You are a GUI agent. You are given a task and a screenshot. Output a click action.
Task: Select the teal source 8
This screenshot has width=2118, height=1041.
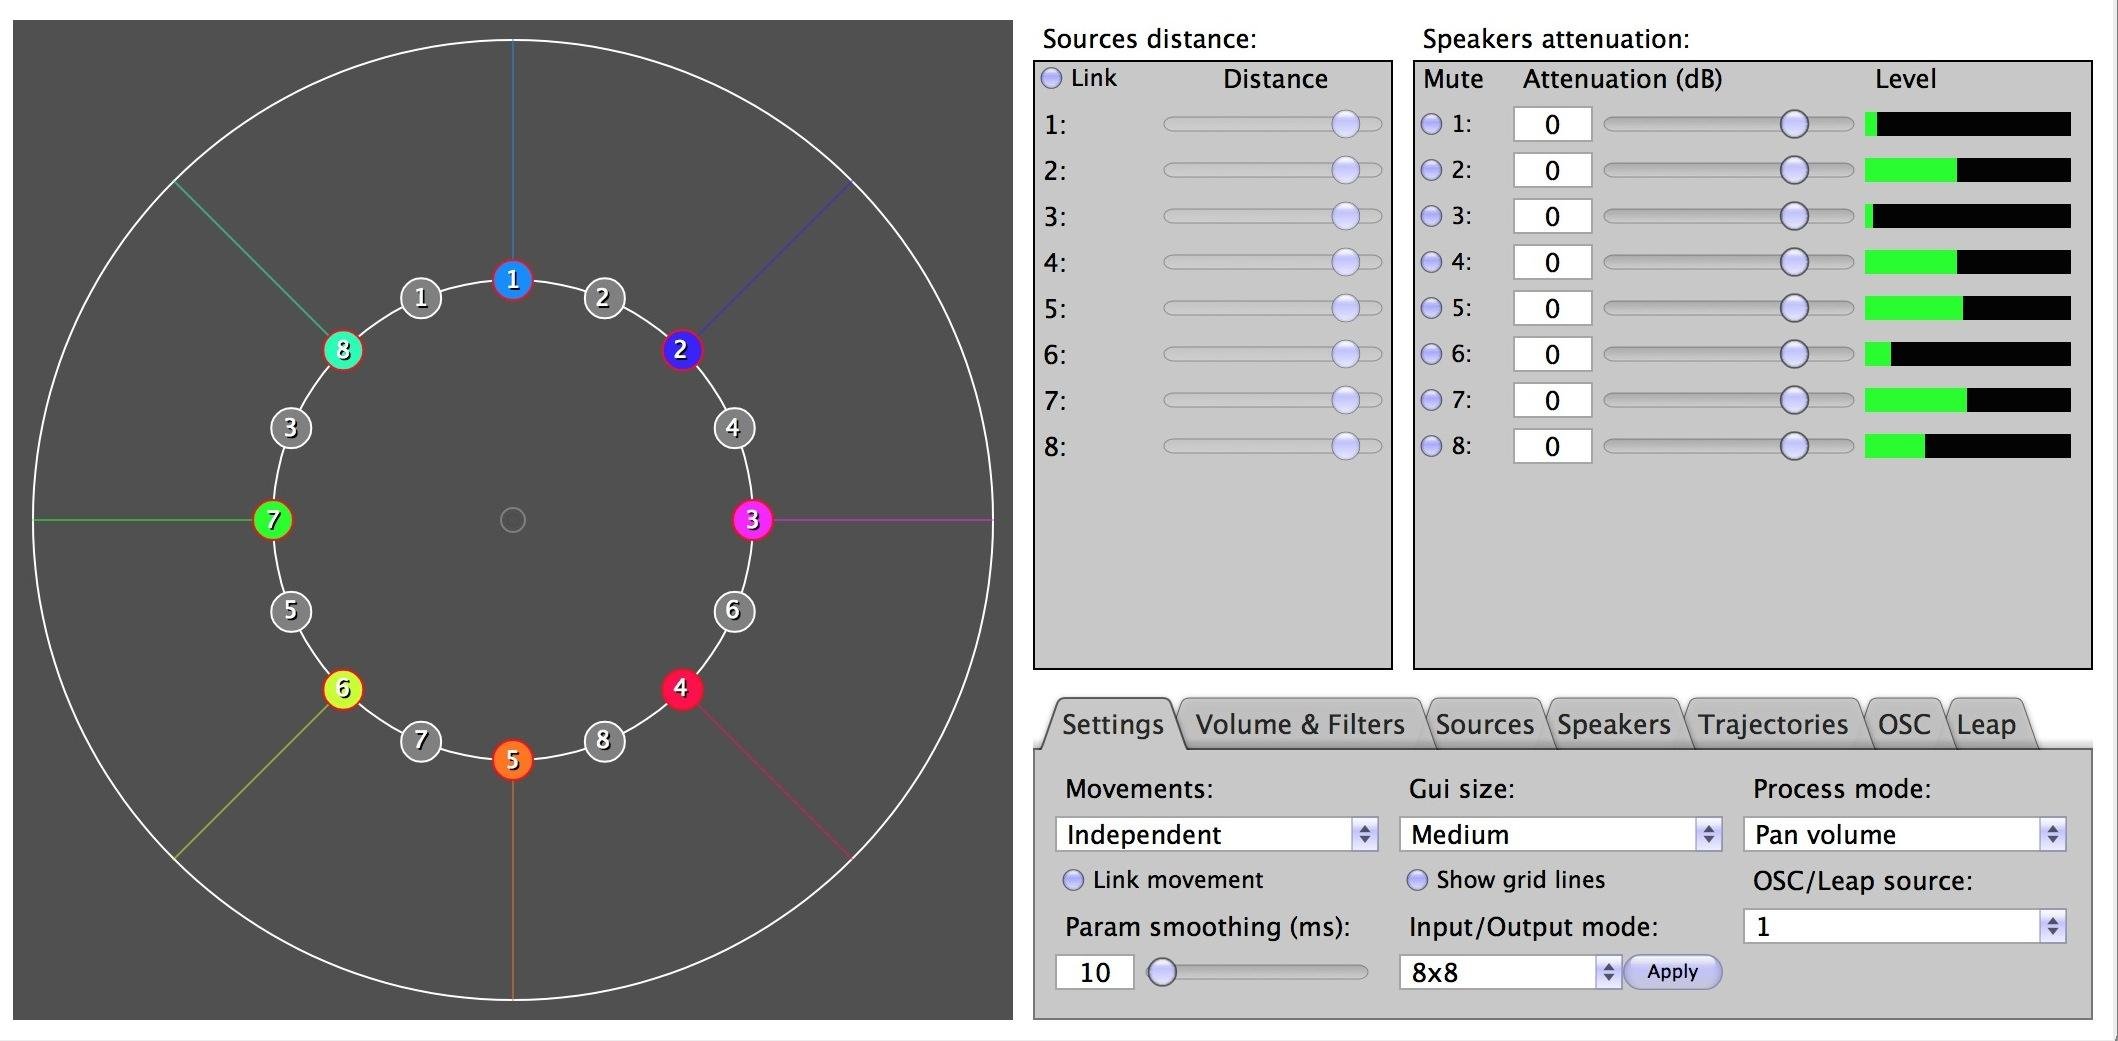pyautogui.click(x=342, y=350)
